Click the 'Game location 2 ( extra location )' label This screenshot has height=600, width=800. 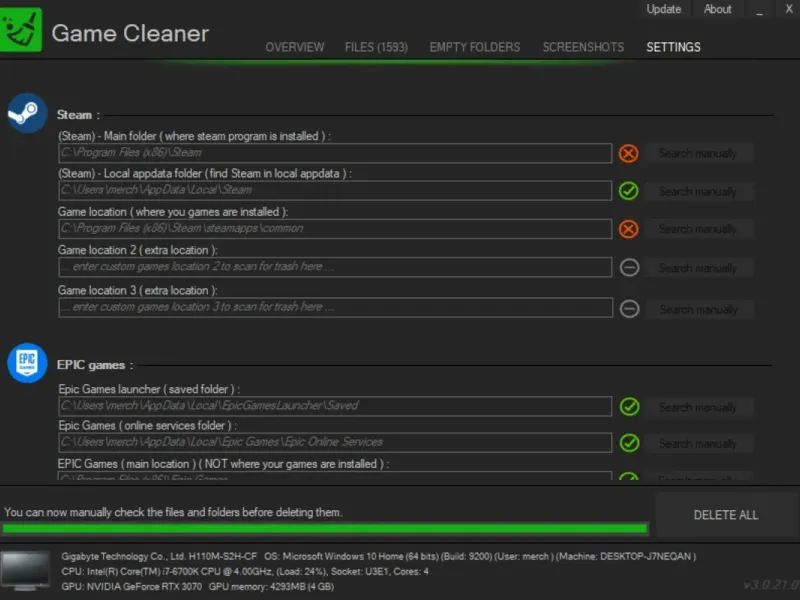coord(138,250)
